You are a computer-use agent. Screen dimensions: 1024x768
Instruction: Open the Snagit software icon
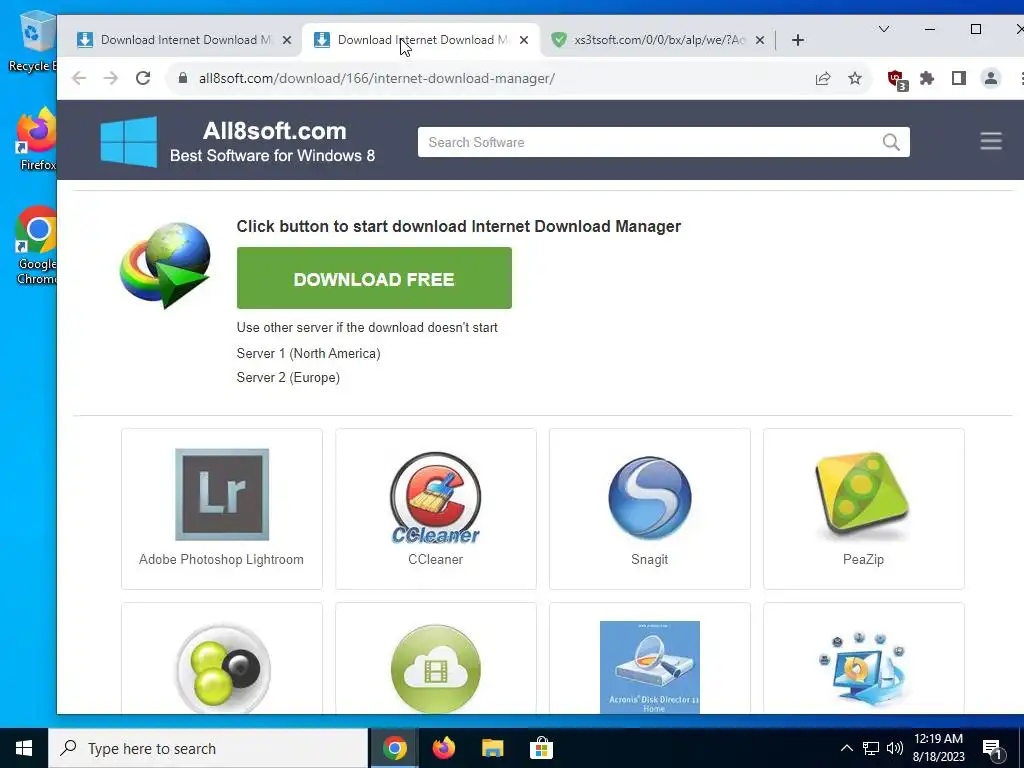[x=650, y=498]
